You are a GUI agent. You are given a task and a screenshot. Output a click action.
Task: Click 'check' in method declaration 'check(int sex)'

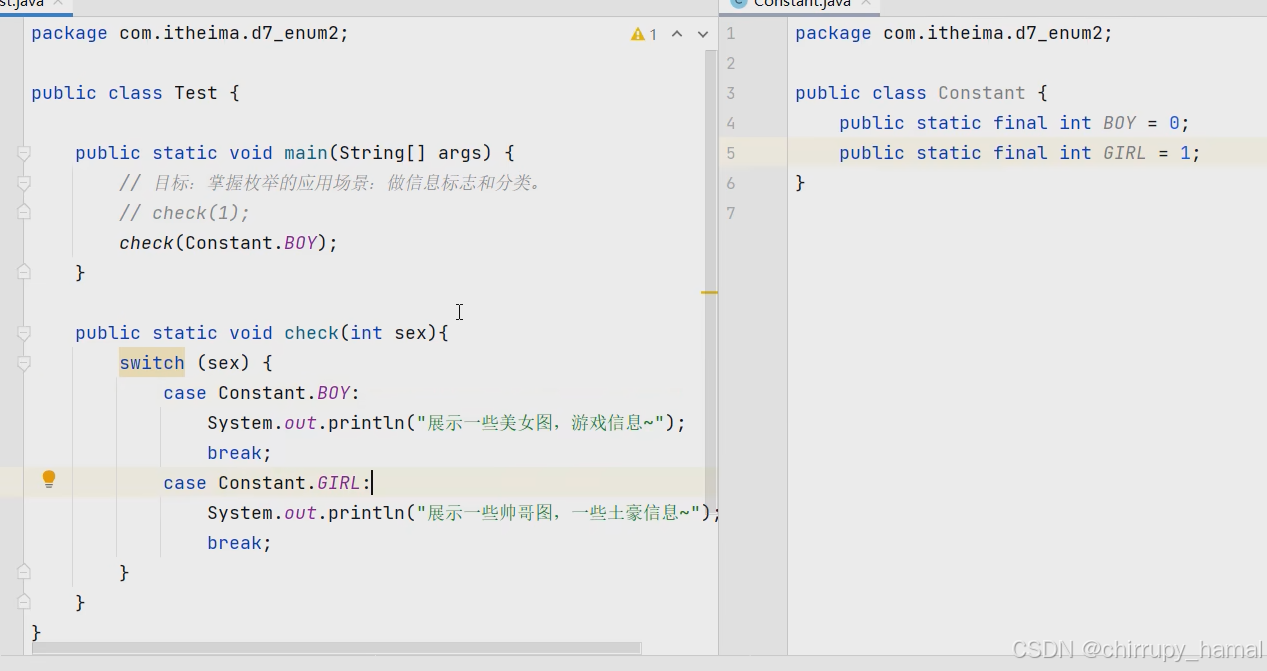(x=311, y=333)
